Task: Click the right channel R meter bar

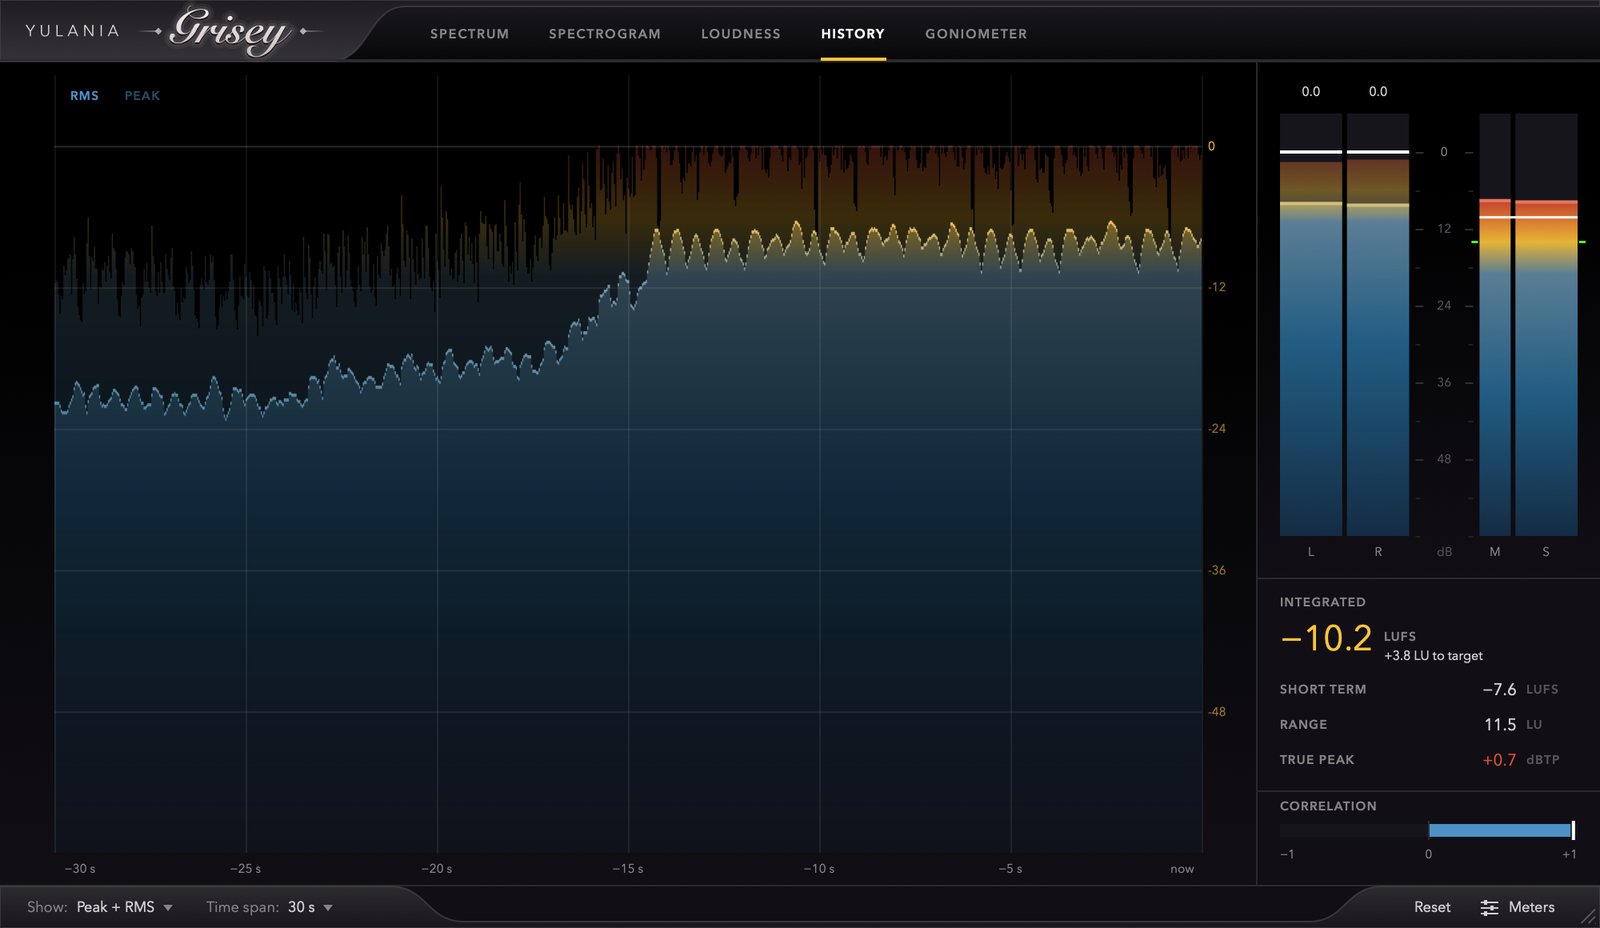Action: [x=1378, y=324]
